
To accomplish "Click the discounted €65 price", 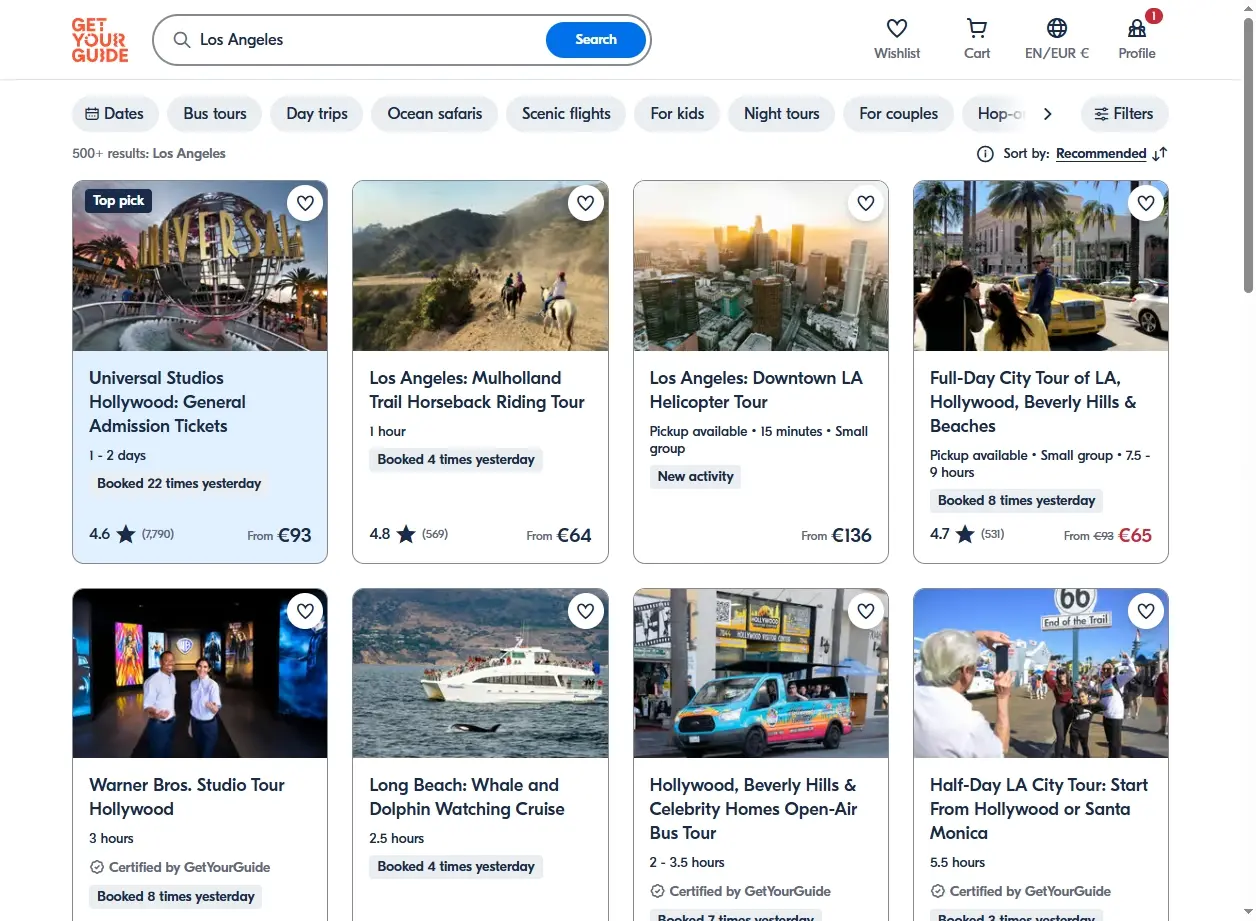I will [x=1135, y=535].
